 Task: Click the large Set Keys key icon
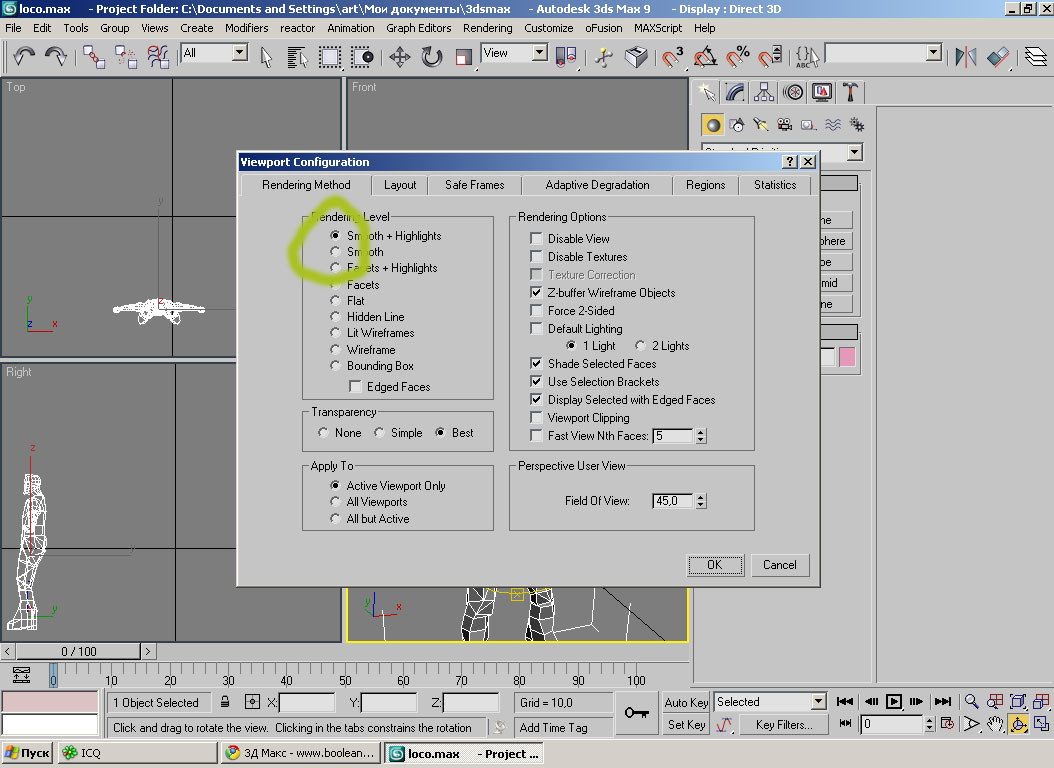[x=636, y=713]
